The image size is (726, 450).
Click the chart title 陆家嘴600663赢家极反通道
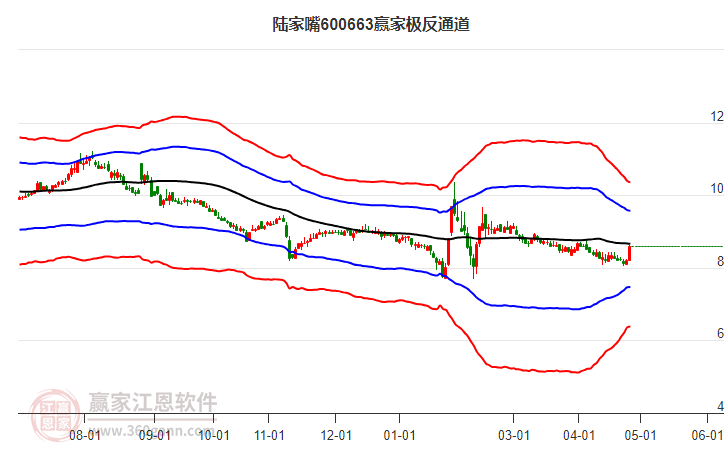coord(371,24)
